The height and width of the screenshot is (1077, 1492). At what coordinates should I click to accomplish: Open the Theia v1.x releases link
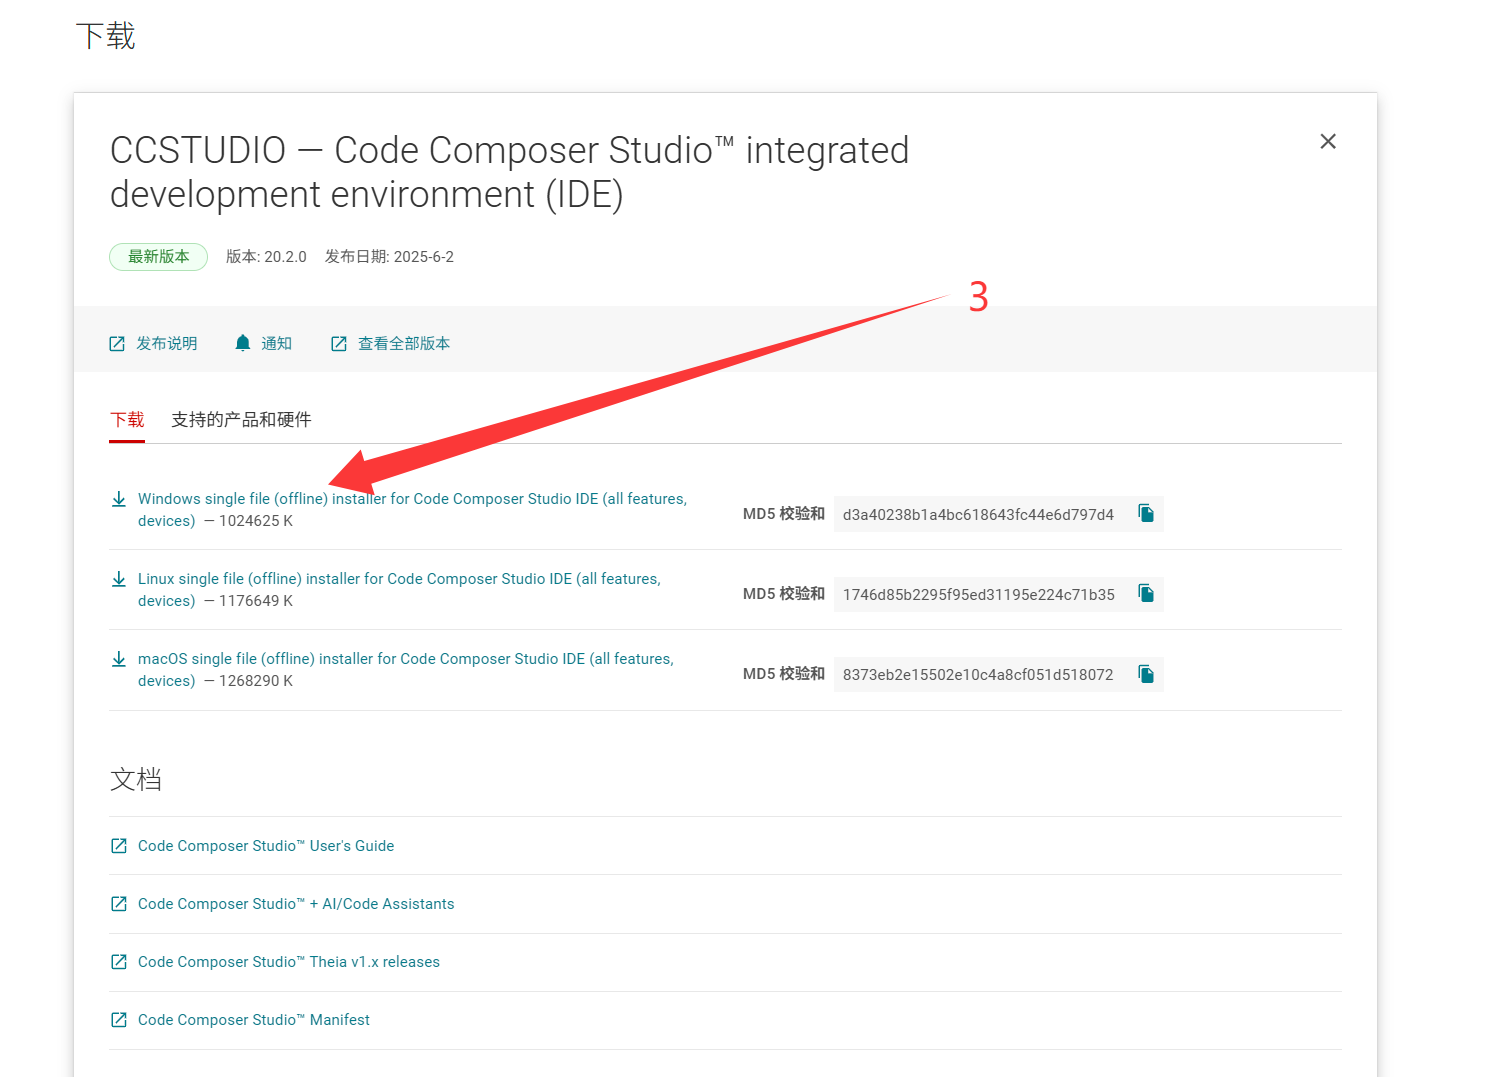pyautogui.click(x=288, y=962)
